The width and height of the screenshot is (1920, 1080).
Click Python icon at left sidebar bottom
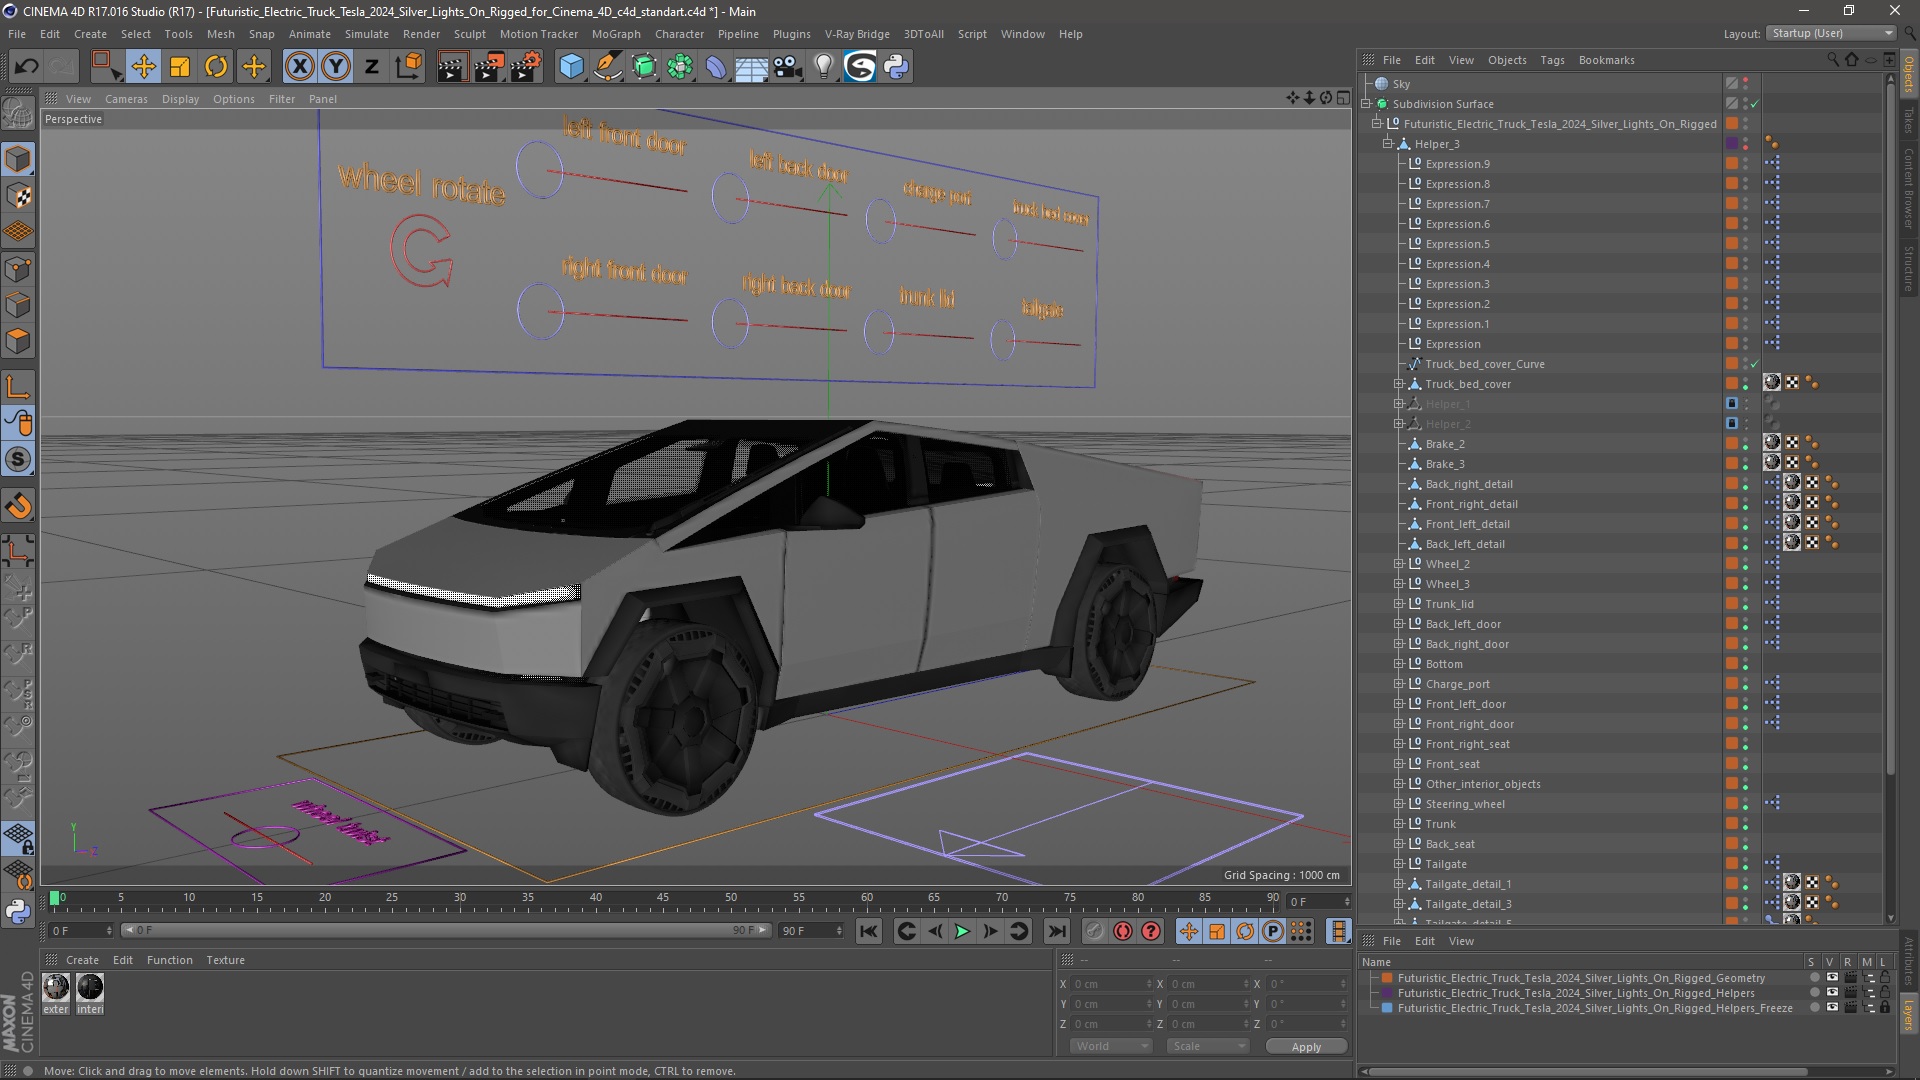[x=18, y=911]
